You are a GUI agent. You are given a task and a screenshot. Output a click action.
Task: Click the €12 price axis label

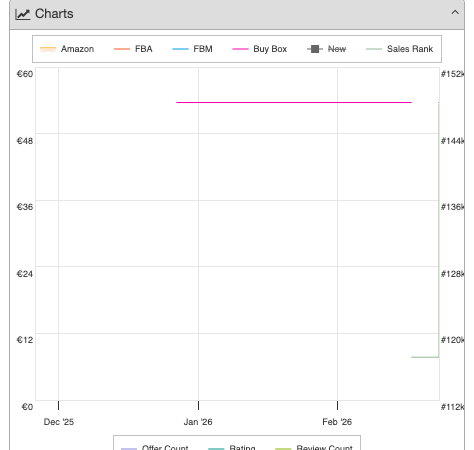coord(25,340)
